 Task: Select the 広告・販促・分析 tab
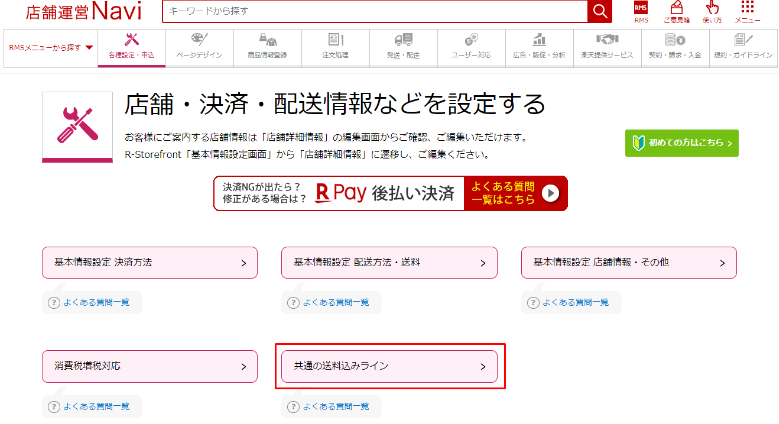(x=540, y=48)
